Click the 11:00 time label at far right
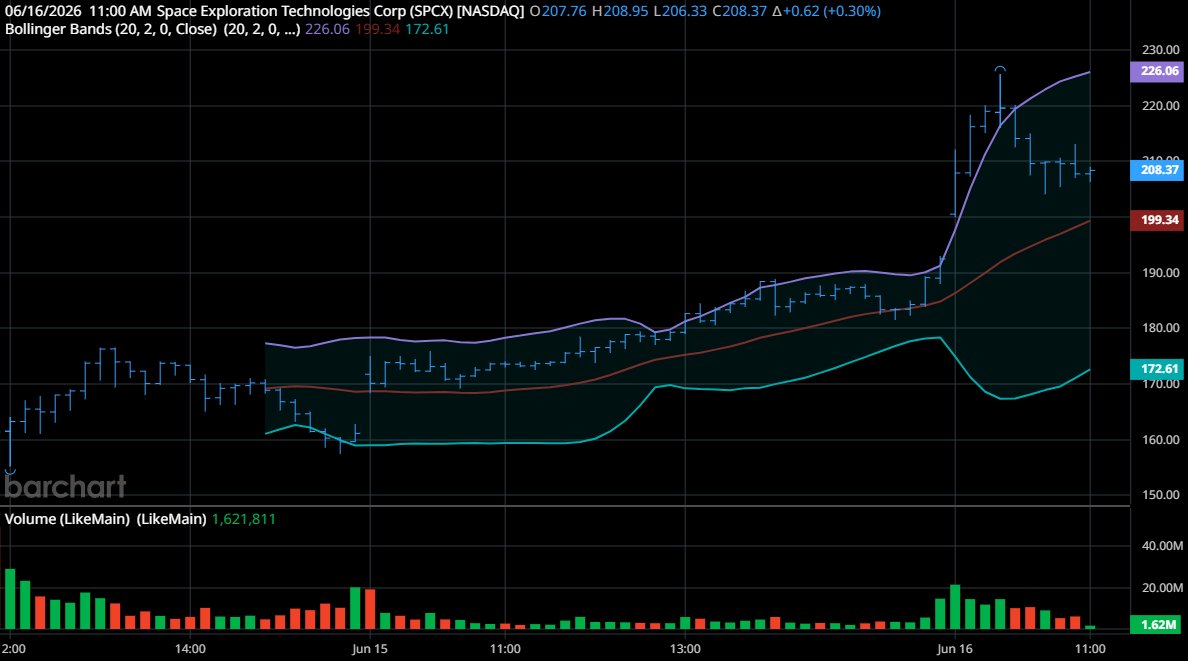Image resolution: width=1188 pixels, height=661 pixels. tap(1090, 649)
